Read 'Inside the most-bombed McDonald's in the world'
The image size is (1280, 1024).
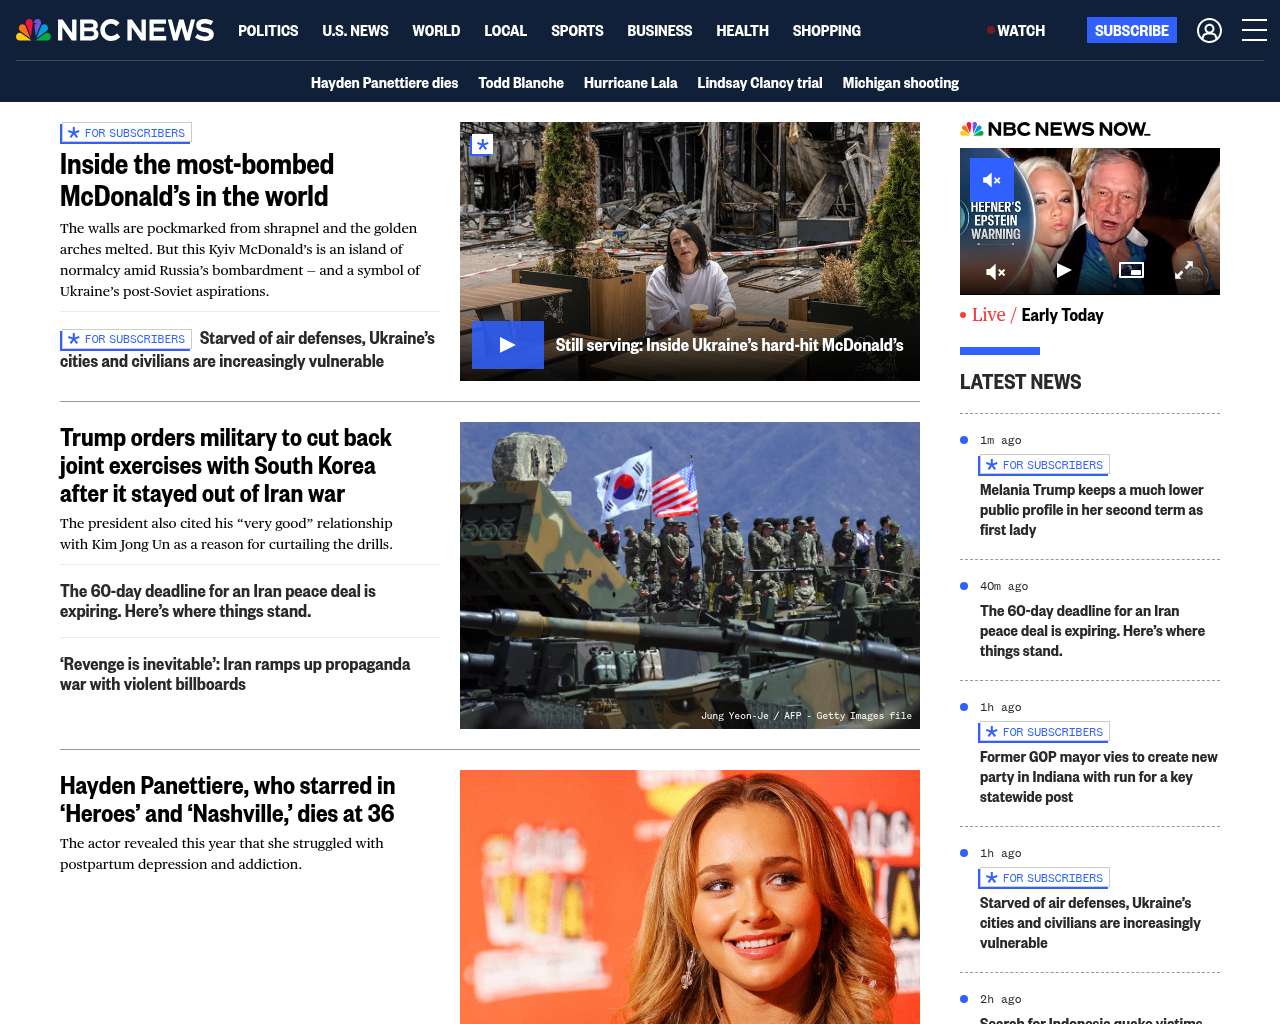tap(197, 180)
